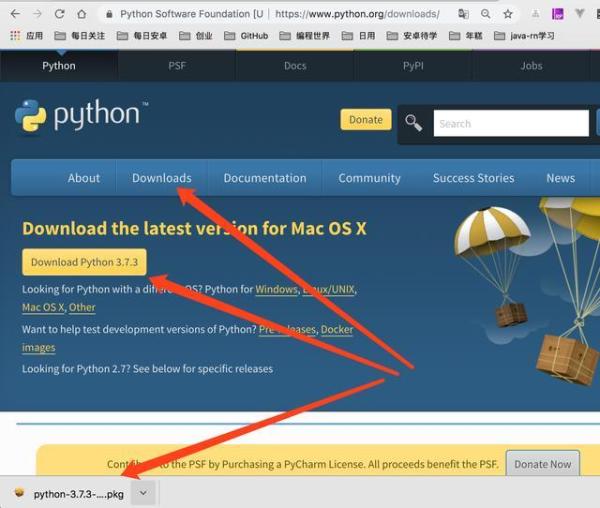Open the python-3.7.3 pkg downloaded file
600x508 pixels.
click(78, 494)
